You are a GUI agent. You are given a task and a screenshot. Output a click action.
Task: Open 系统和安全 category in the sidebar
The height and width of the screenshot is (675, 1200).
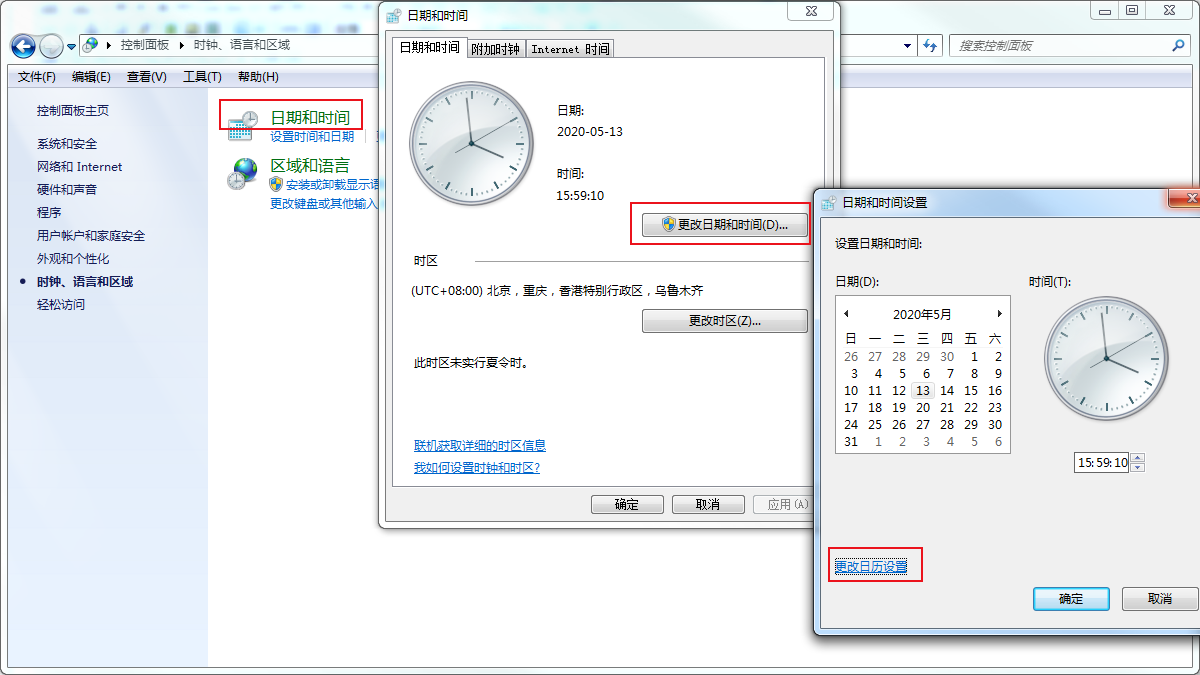pos(67,144)
